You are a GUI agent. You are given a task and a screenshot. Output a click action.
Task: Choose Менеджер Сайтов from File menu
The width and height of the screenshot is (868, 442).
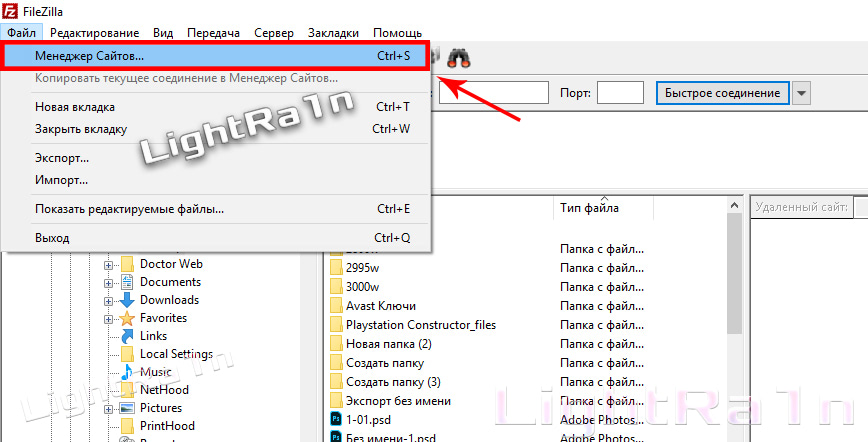coord(215,56)
